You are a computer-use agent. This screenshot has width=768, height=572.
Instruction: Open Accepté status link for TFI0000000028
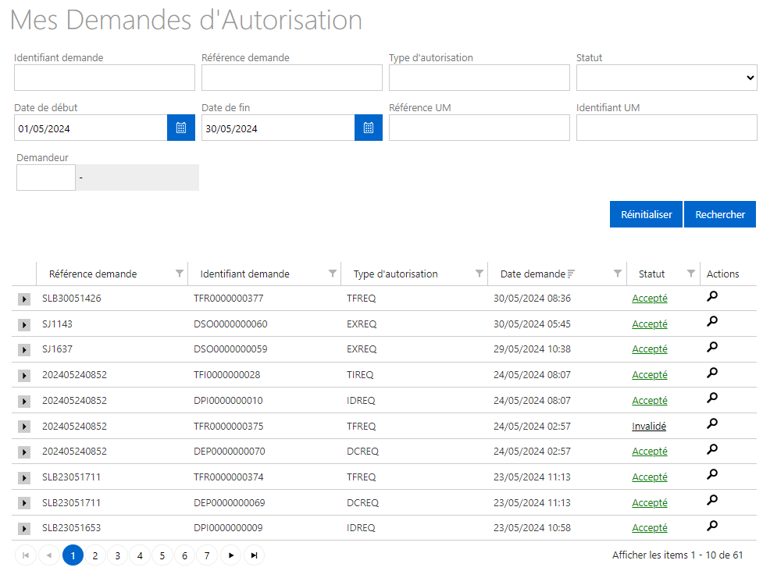tap(649, 375)
